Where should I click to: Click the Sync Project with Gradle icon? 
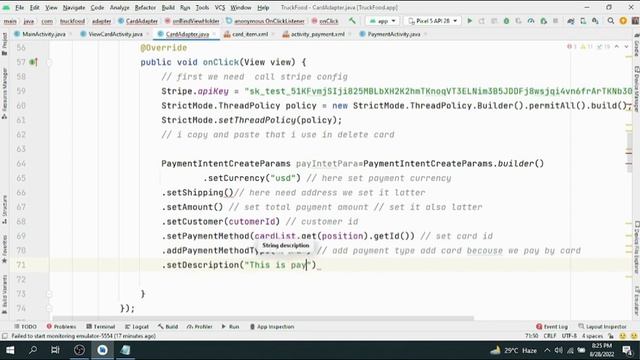click(571, 21)
